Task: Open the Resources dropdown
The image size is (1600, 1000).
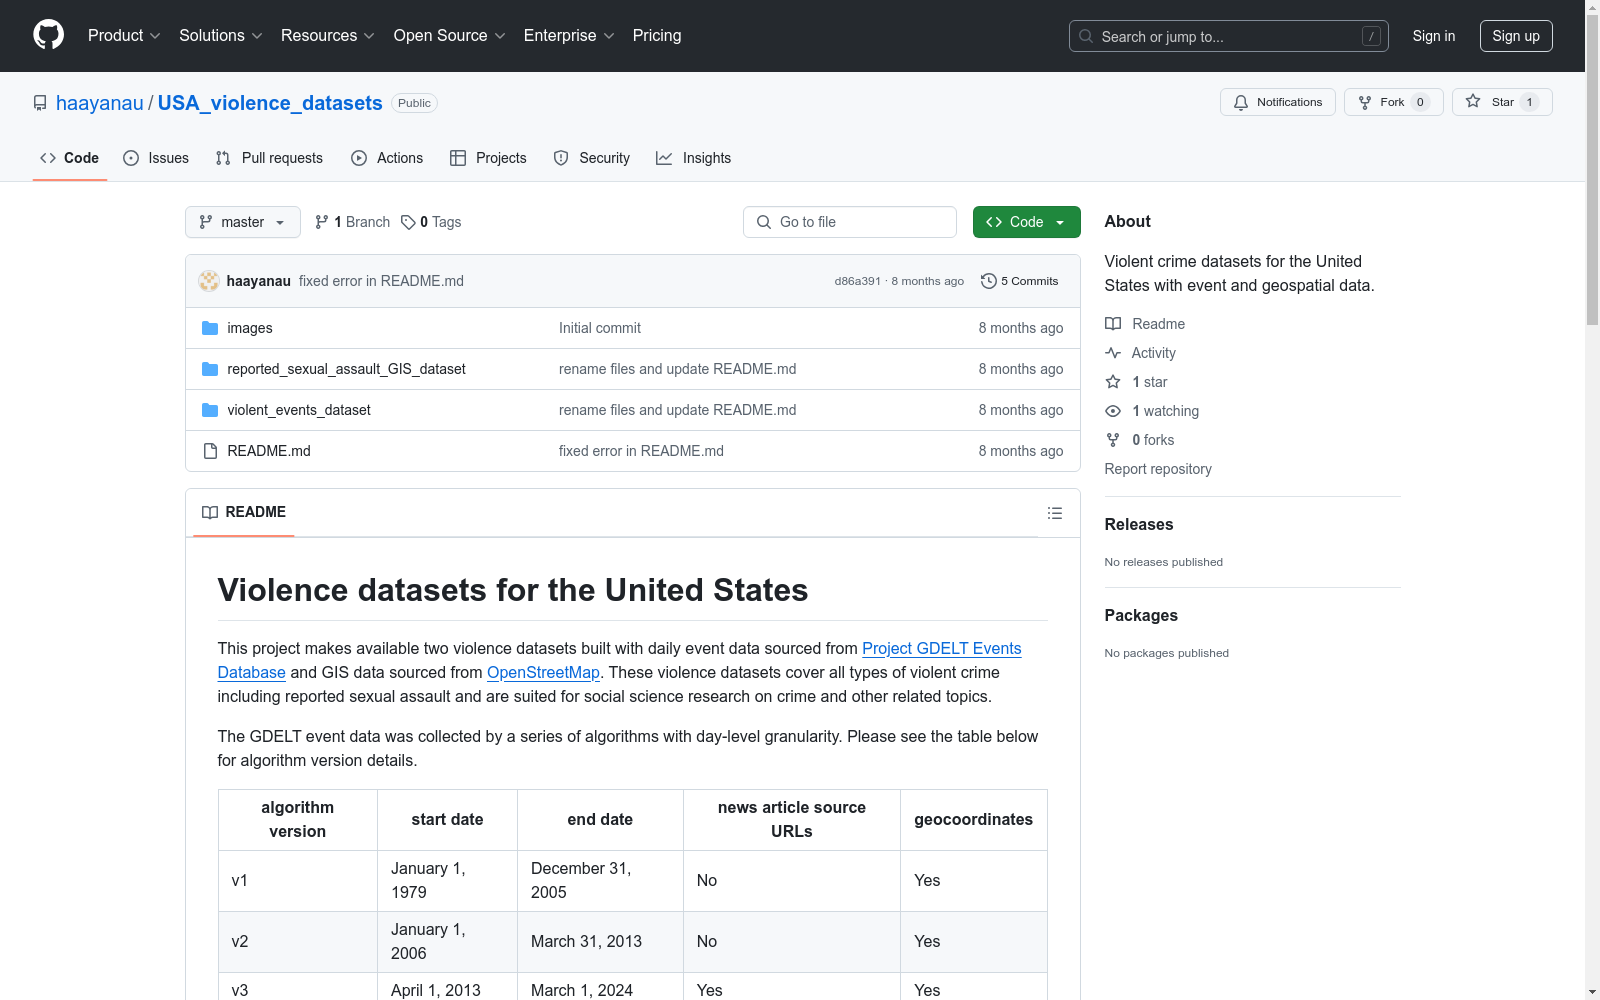Action: 328,36
